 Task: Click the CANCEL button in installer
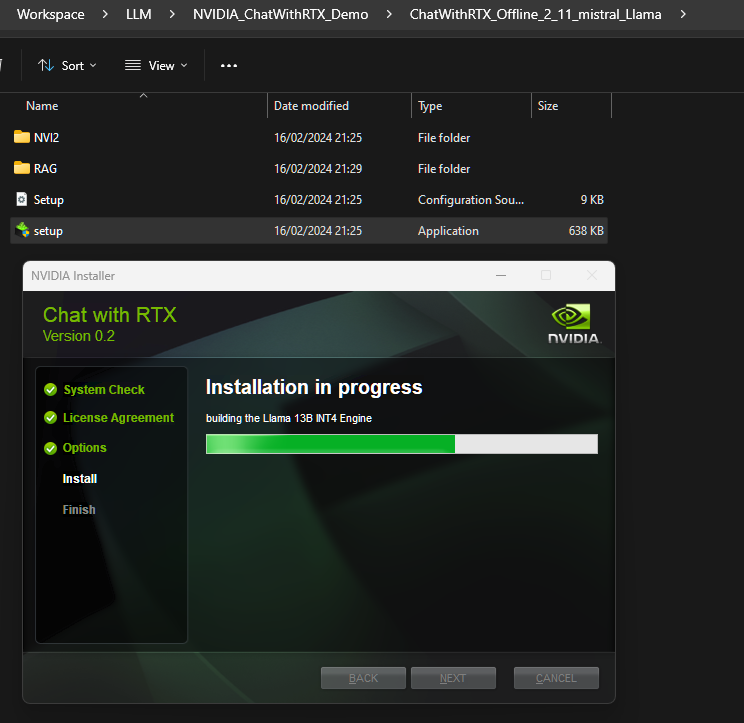tap(556, 678)
